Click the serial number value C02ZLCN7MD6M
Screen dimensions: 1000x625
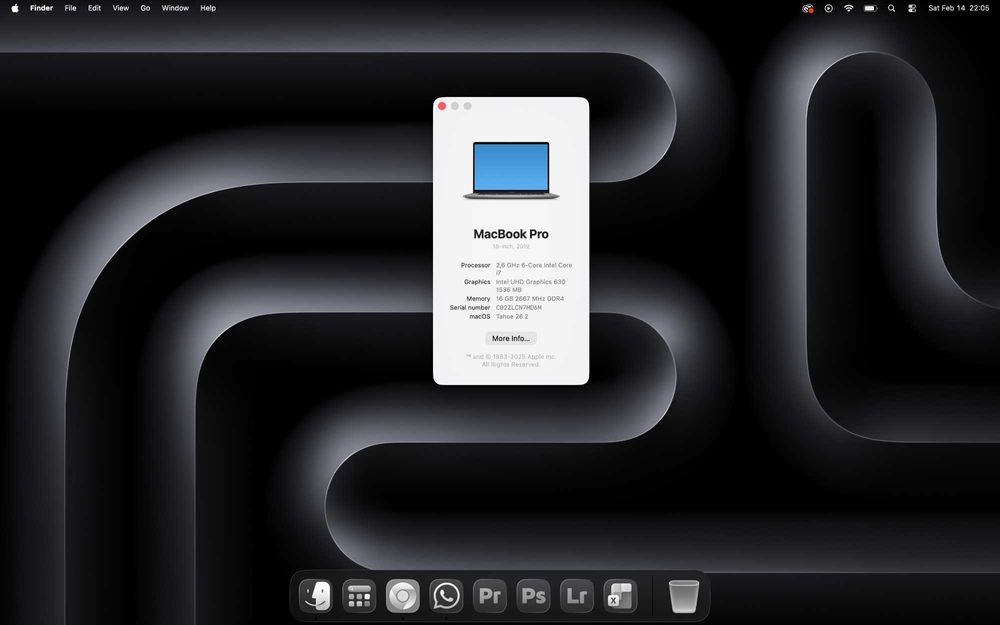pos(519,307)
